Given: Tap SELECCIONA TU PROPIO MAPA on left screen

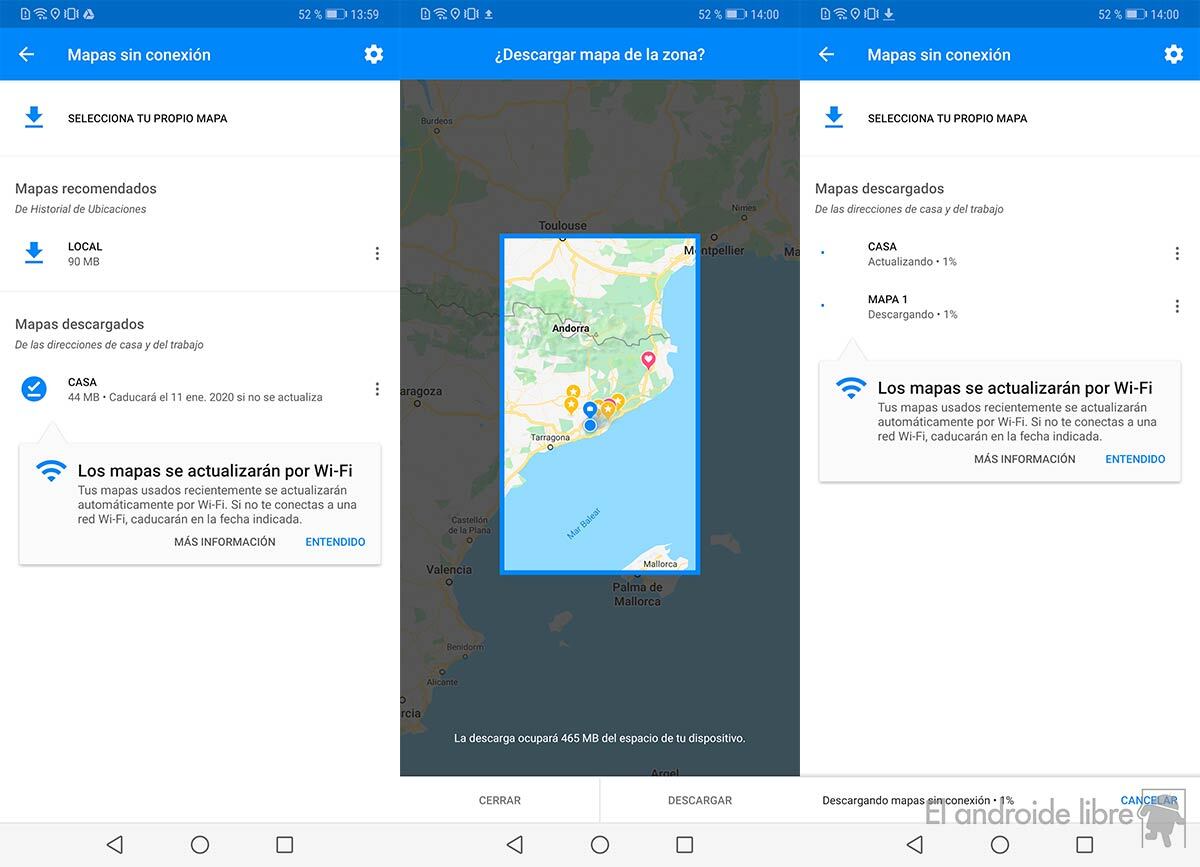Looking at the screenshot, I should 147,118.
